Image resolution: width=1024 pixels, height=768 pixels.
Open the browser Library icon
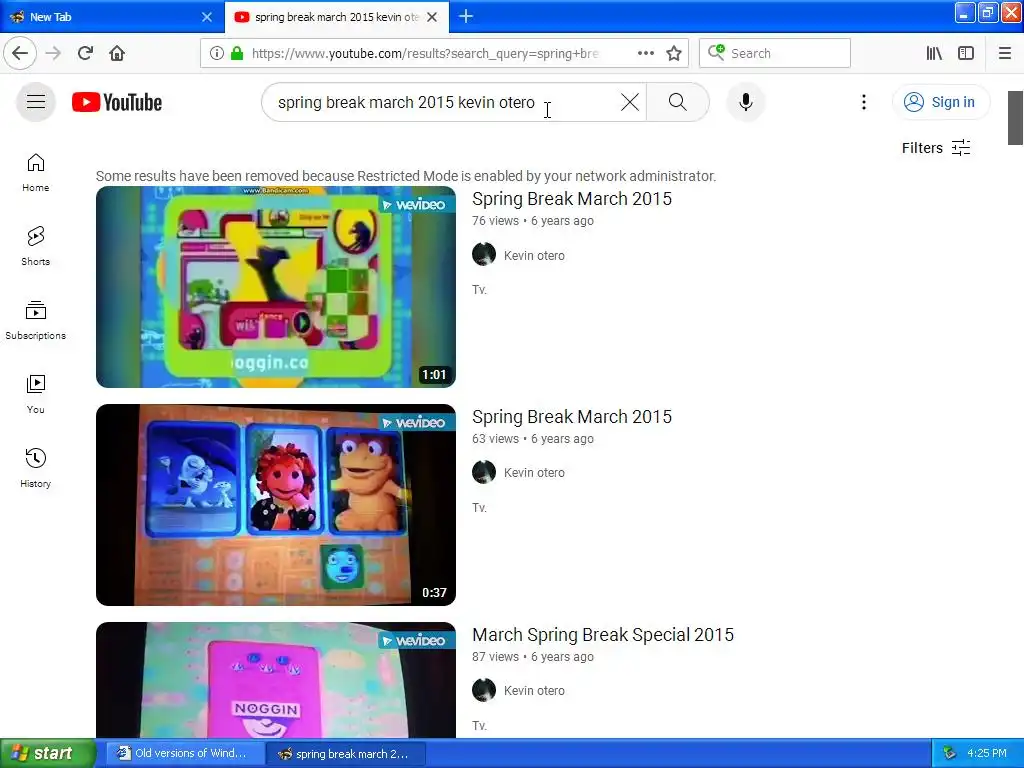point(934,53)
